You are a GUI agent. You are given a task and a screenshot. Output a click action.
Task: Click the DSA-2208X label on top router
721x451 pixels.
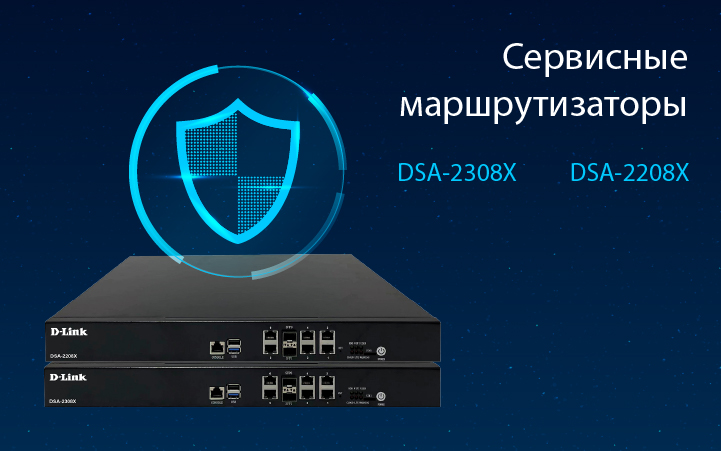coord(63,356)
